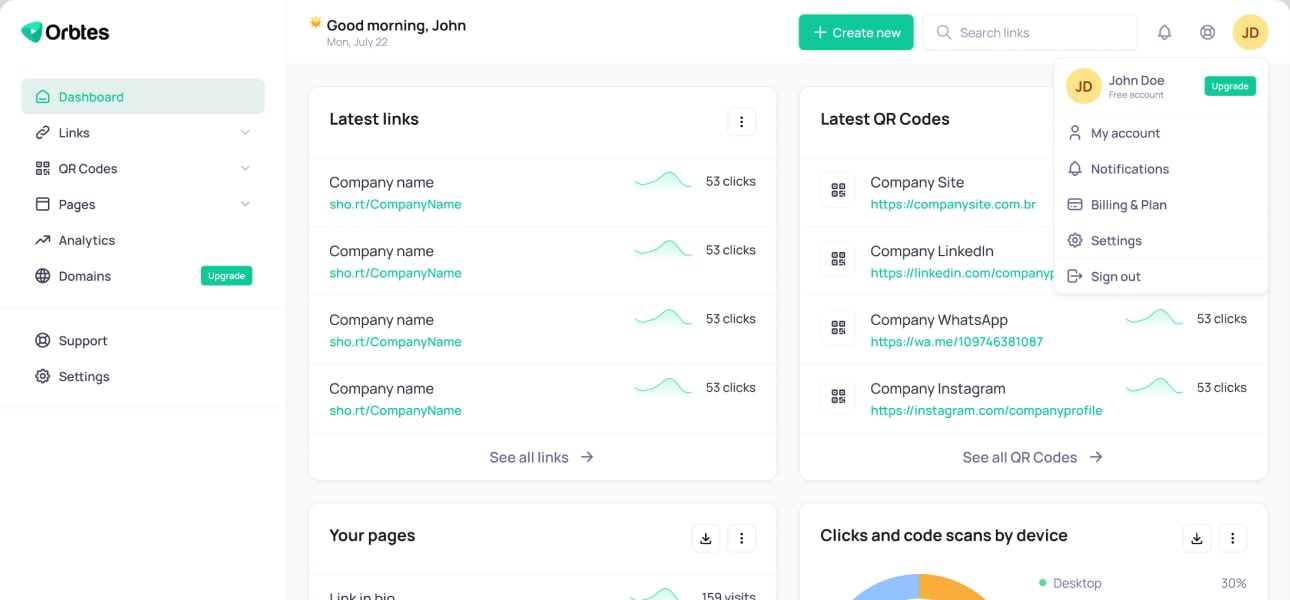Go to Analytics in the sidebar
The width and height of the screenshot is (1290, 600).
(86, 241)
